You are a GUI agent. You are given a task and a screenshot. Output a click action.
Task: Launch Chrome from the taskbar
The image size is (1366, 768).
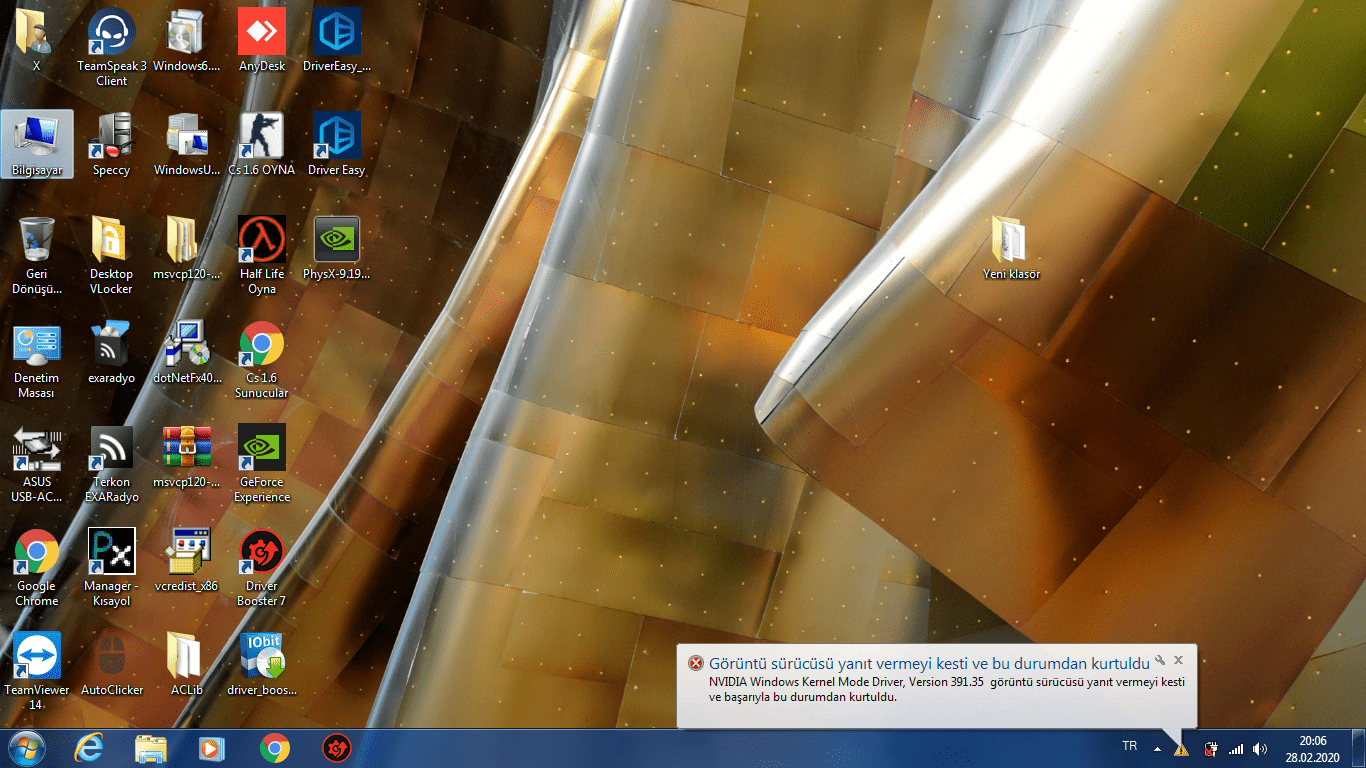tap(274, 748)
